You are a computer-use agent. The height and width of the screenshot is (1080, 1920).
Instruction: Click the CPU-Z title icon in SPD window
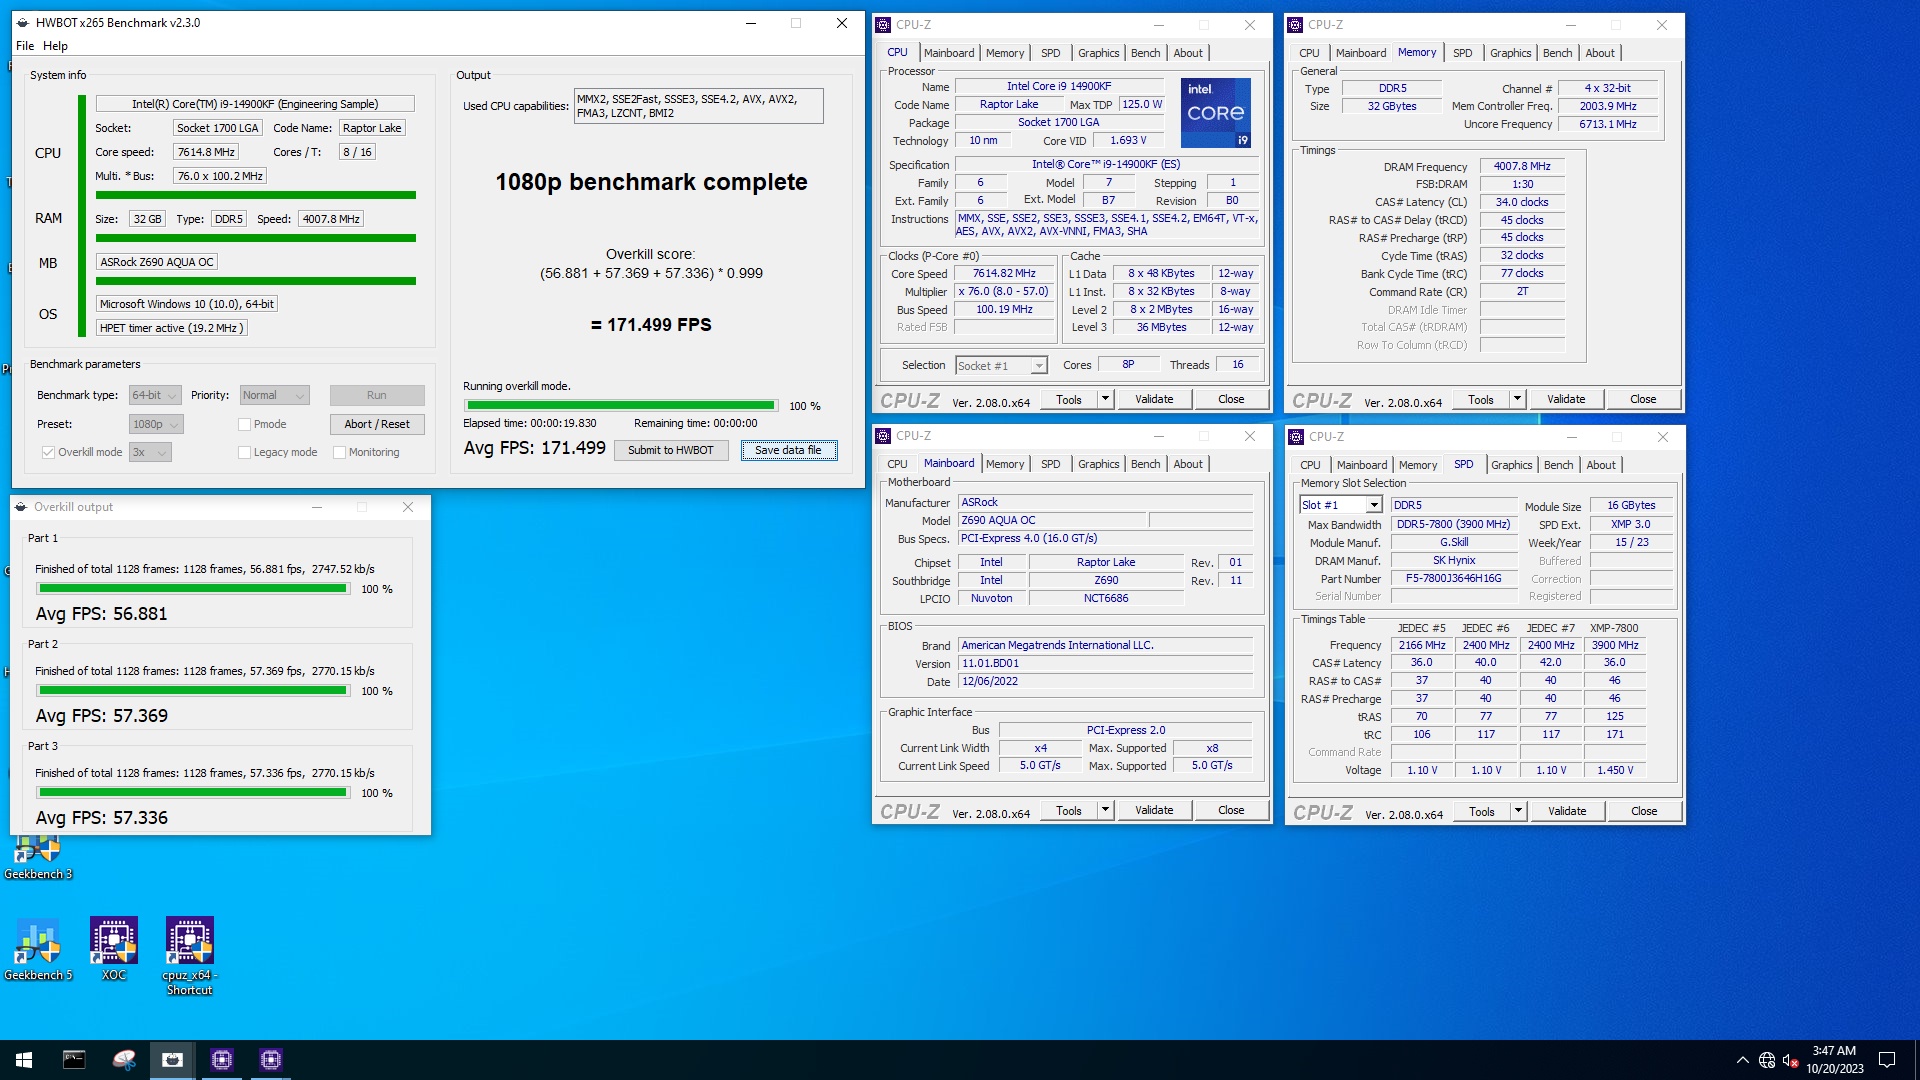click(x=1297, y=437)
